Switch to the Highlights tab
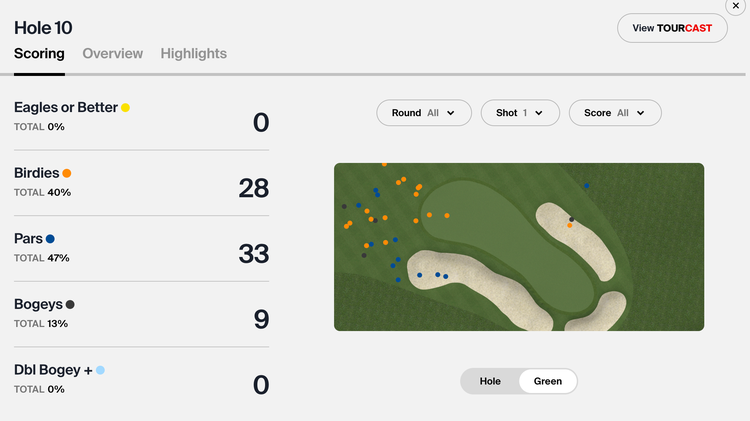The height and width of the screenshot is (421, 750). tap(193, 54)
